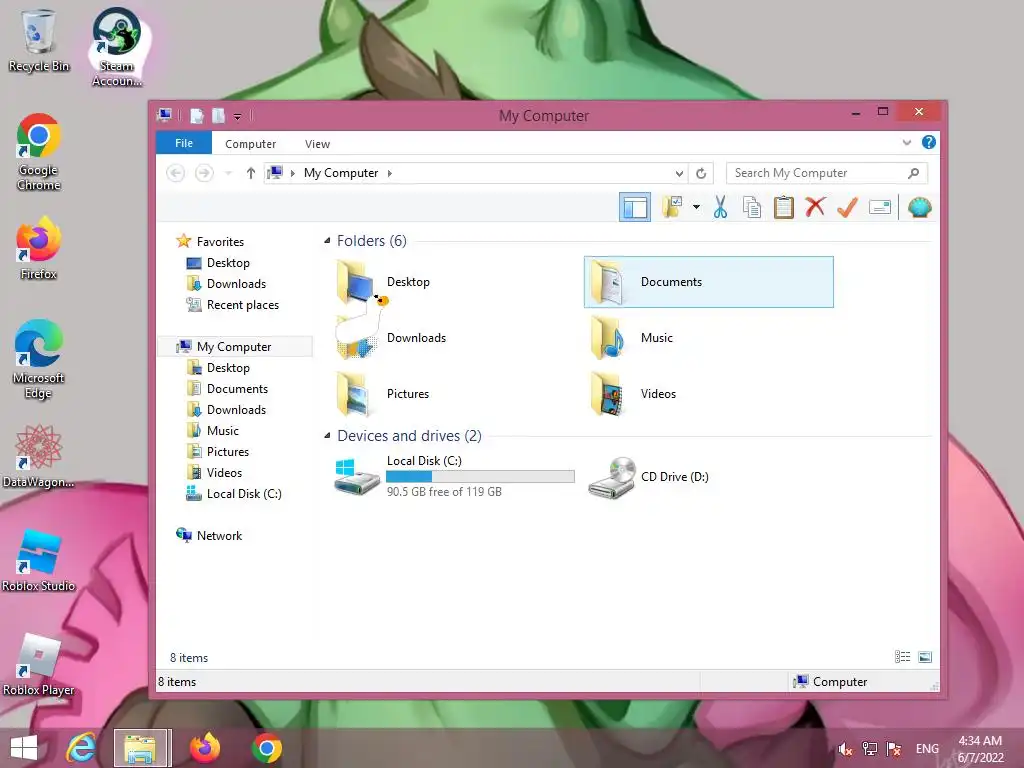Select Pictures under My Computer tree
The width and height of the screenshot is (1024, 768).
point(227,452)
